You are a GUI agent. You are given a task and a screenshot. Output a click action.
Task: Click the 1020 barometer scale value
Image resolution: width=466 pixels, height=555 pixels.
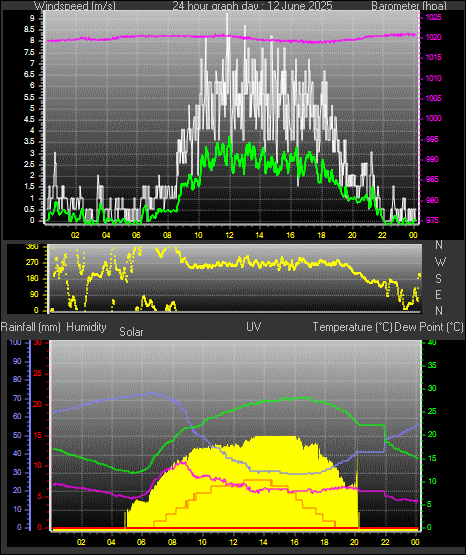(433, 37)
